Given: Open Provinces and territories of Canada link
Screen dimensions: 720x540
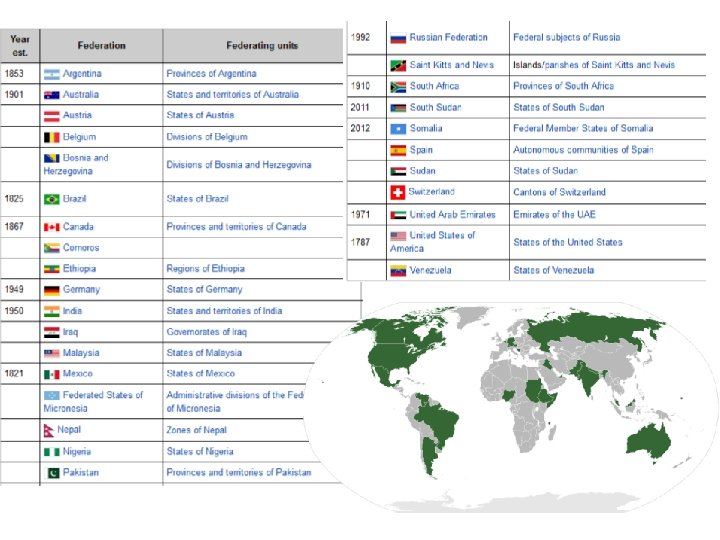Looking at the screenshot, I should tap(236, 227).
